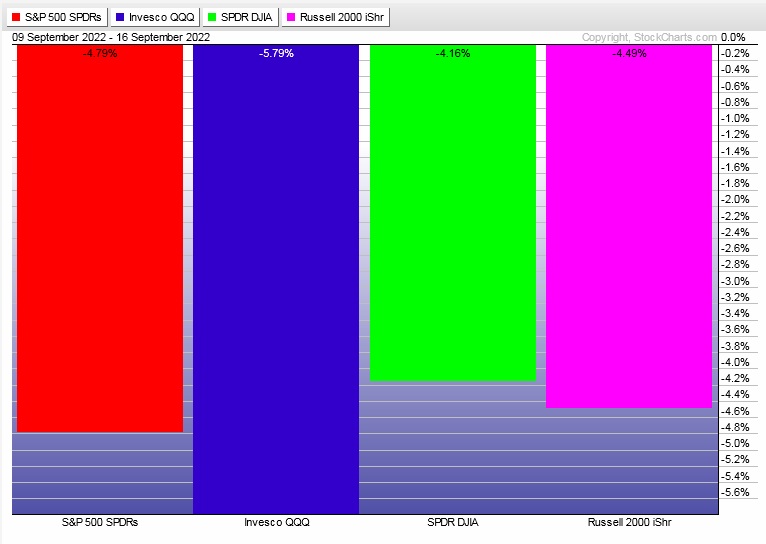Toggle the S&P 500 SPDRs legend button
Image resolution: width=766 pixels, height=544 pixels.
(x=57, y=17)
